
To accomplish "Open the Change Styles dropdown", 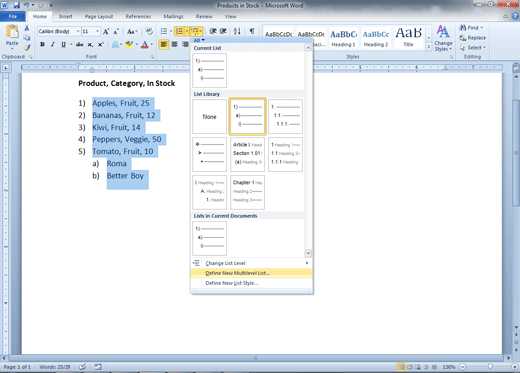I will 443,38.
